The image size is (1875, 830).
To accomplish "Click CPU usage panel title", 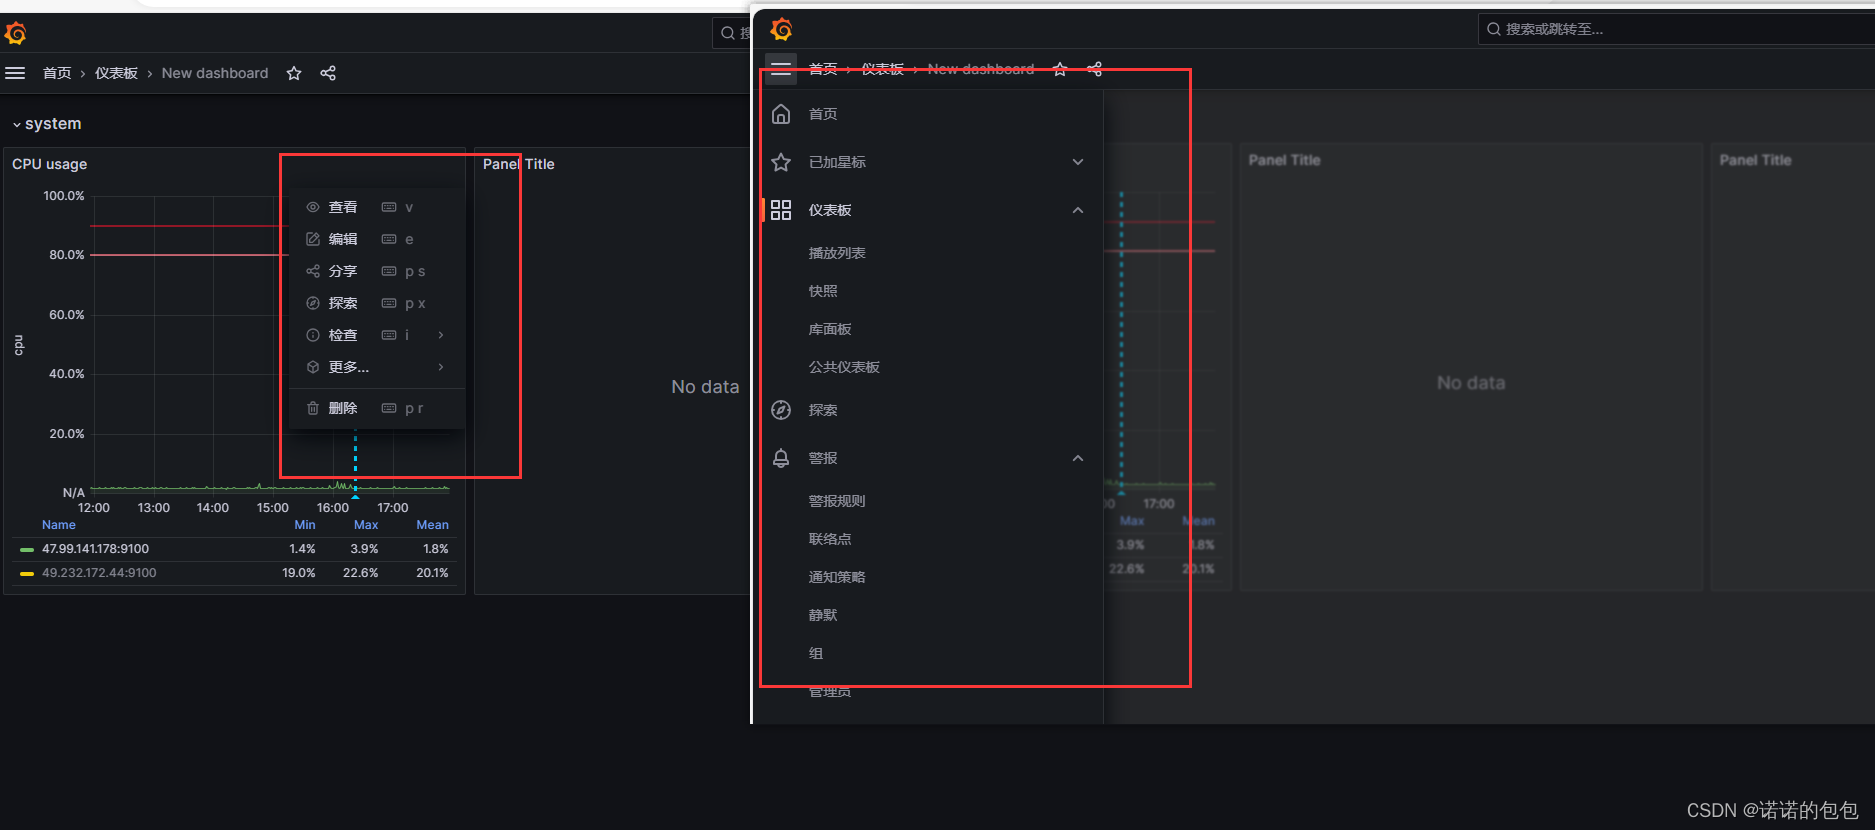I will (x=50, y=164).
